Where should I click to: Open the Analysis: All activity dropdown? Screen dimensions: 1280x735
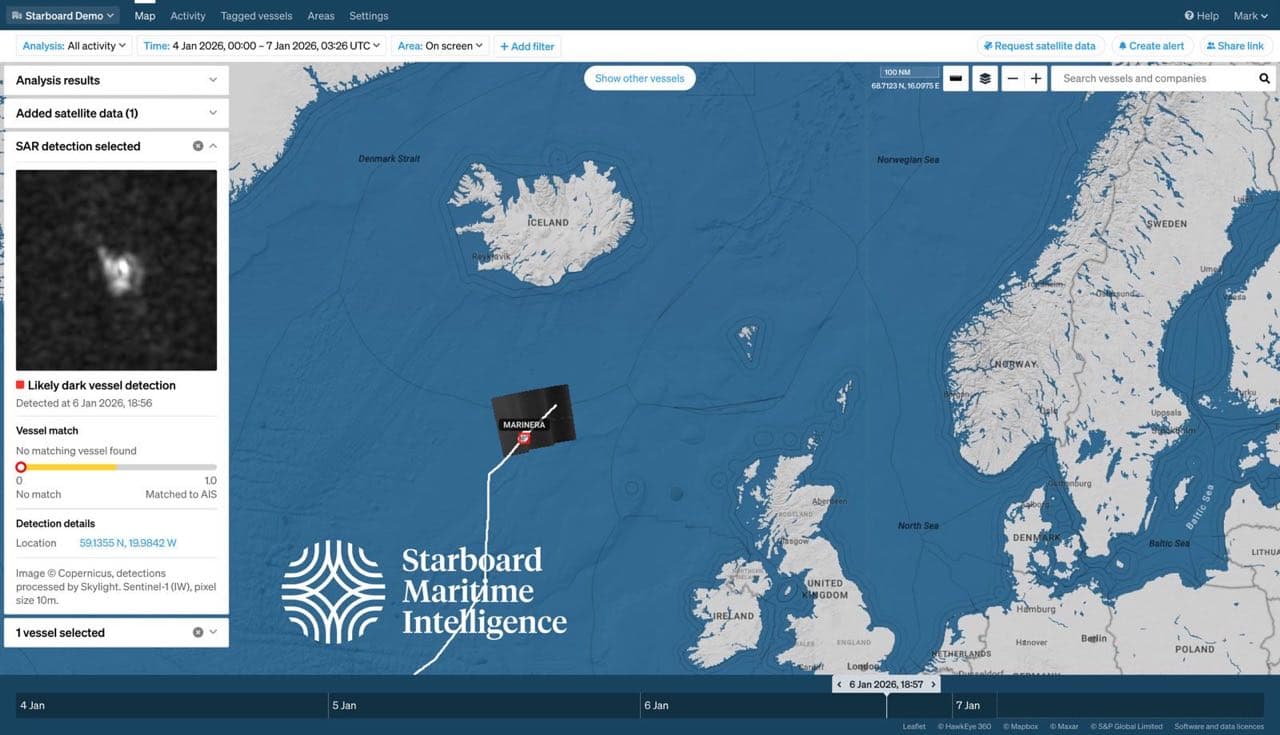pyautogui.click(x=75, y=46)
